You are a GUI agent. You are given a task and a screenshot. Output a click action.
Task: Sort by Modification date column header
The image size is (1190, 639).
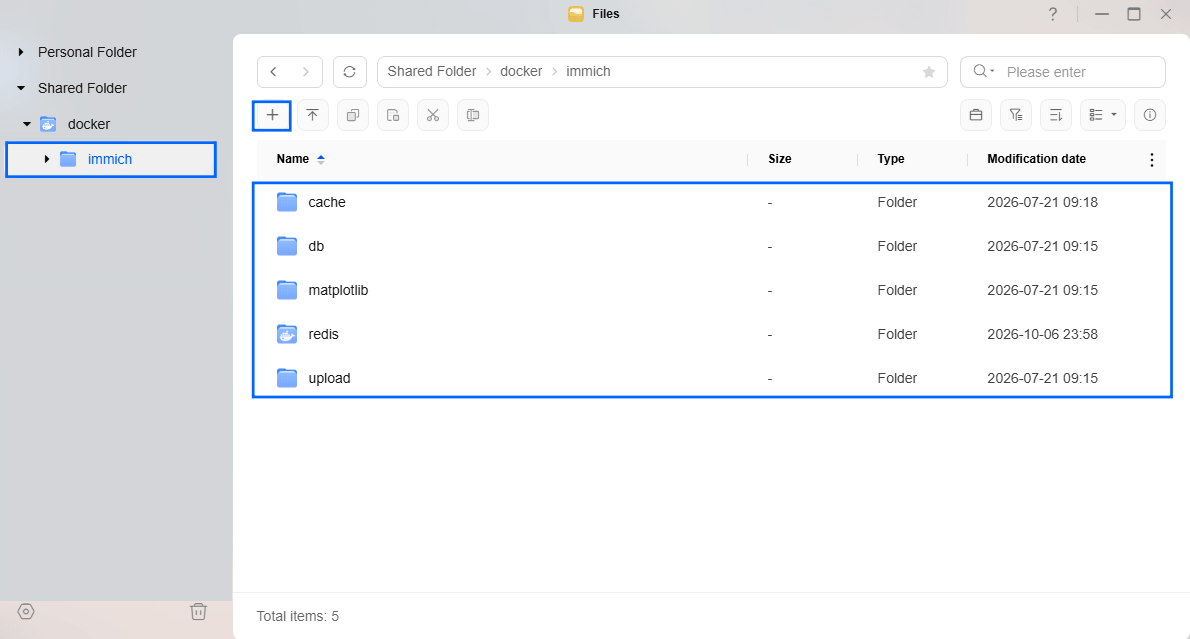(1037, 159)
